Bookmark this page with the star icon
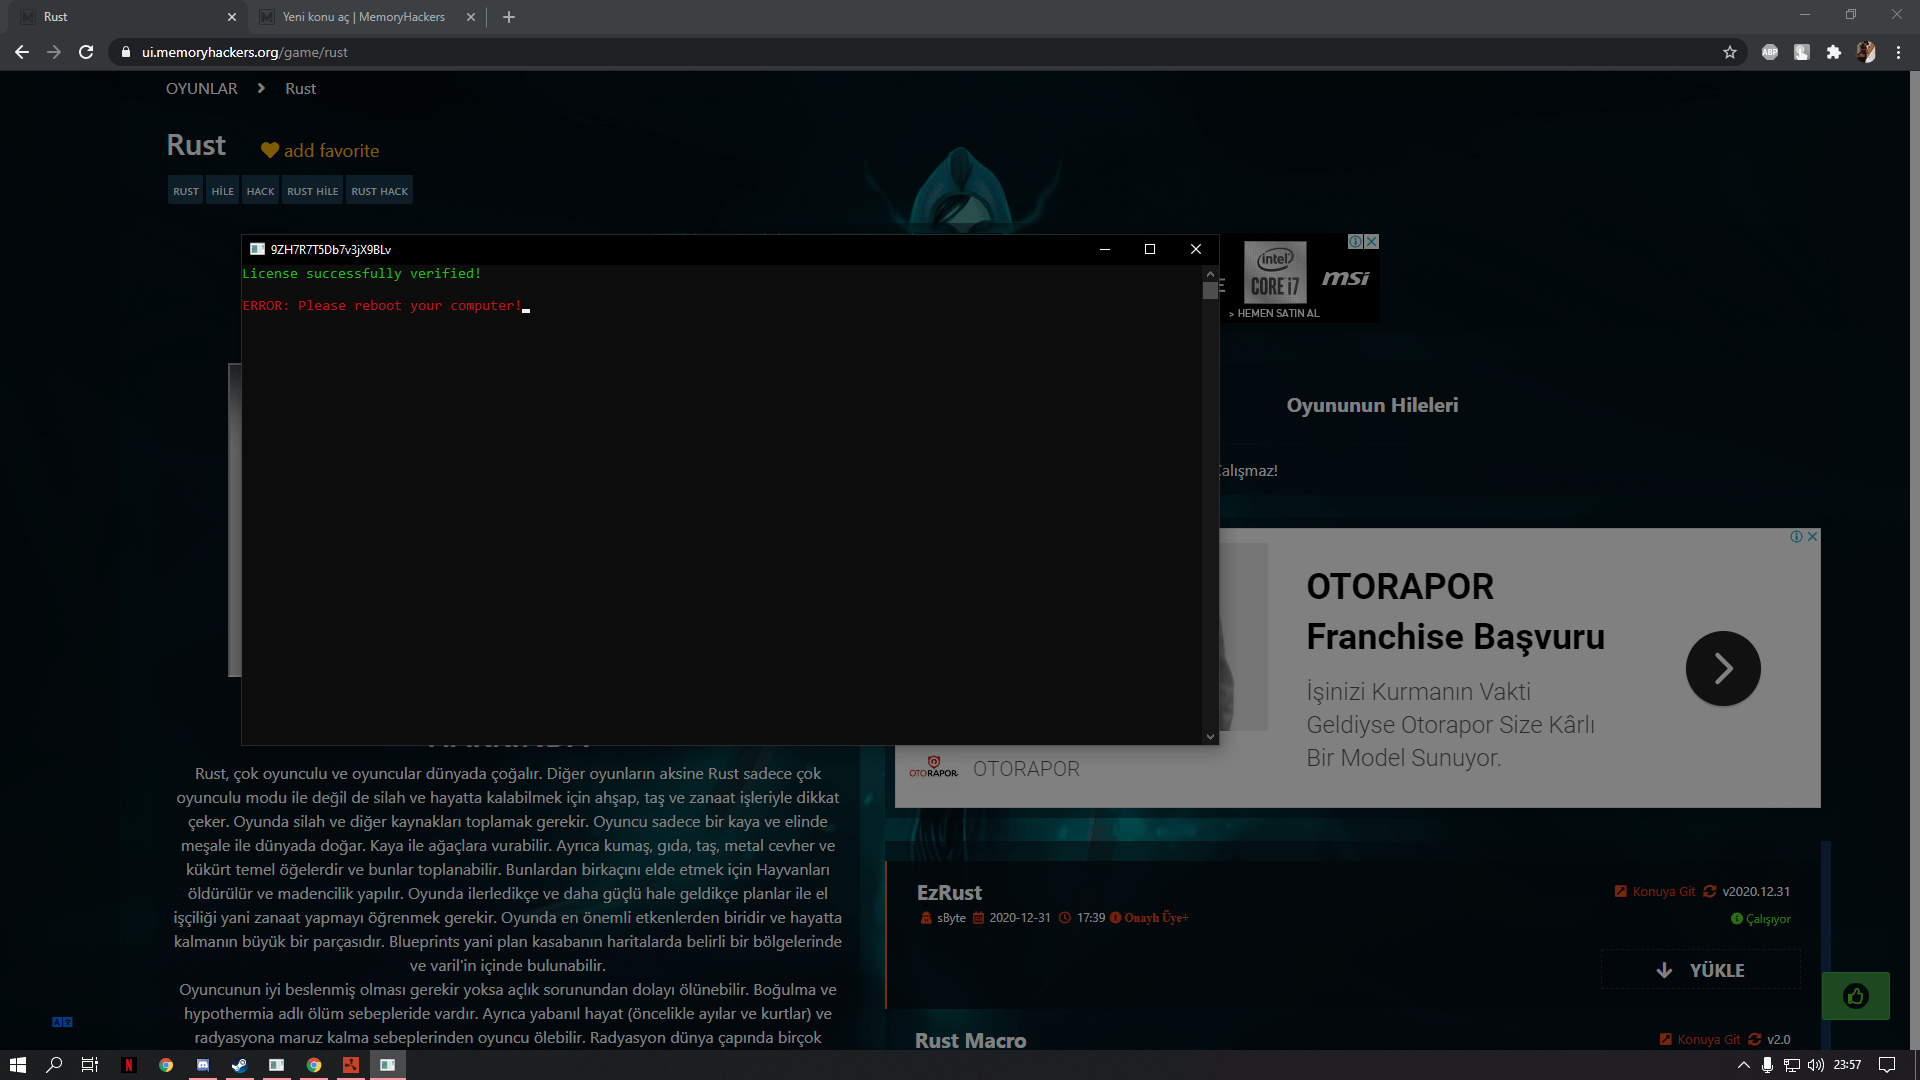 point(1730,52)
